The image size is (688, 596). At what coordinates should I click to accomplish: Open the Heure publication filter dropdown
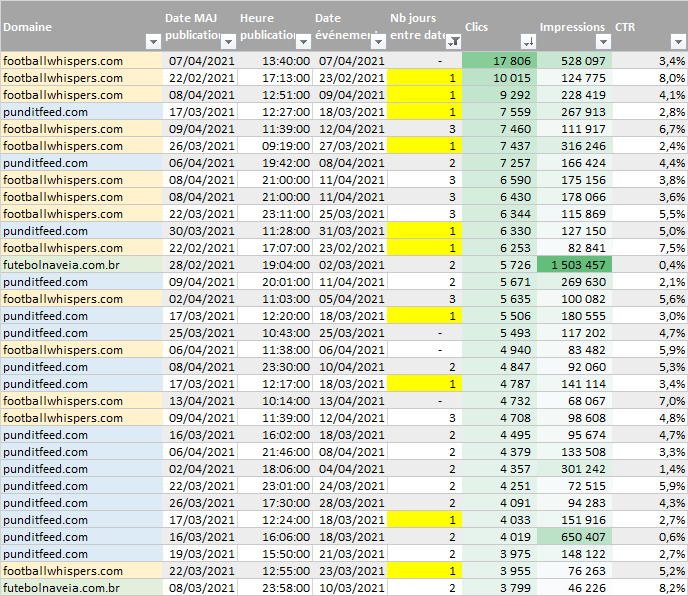(303, 42)
